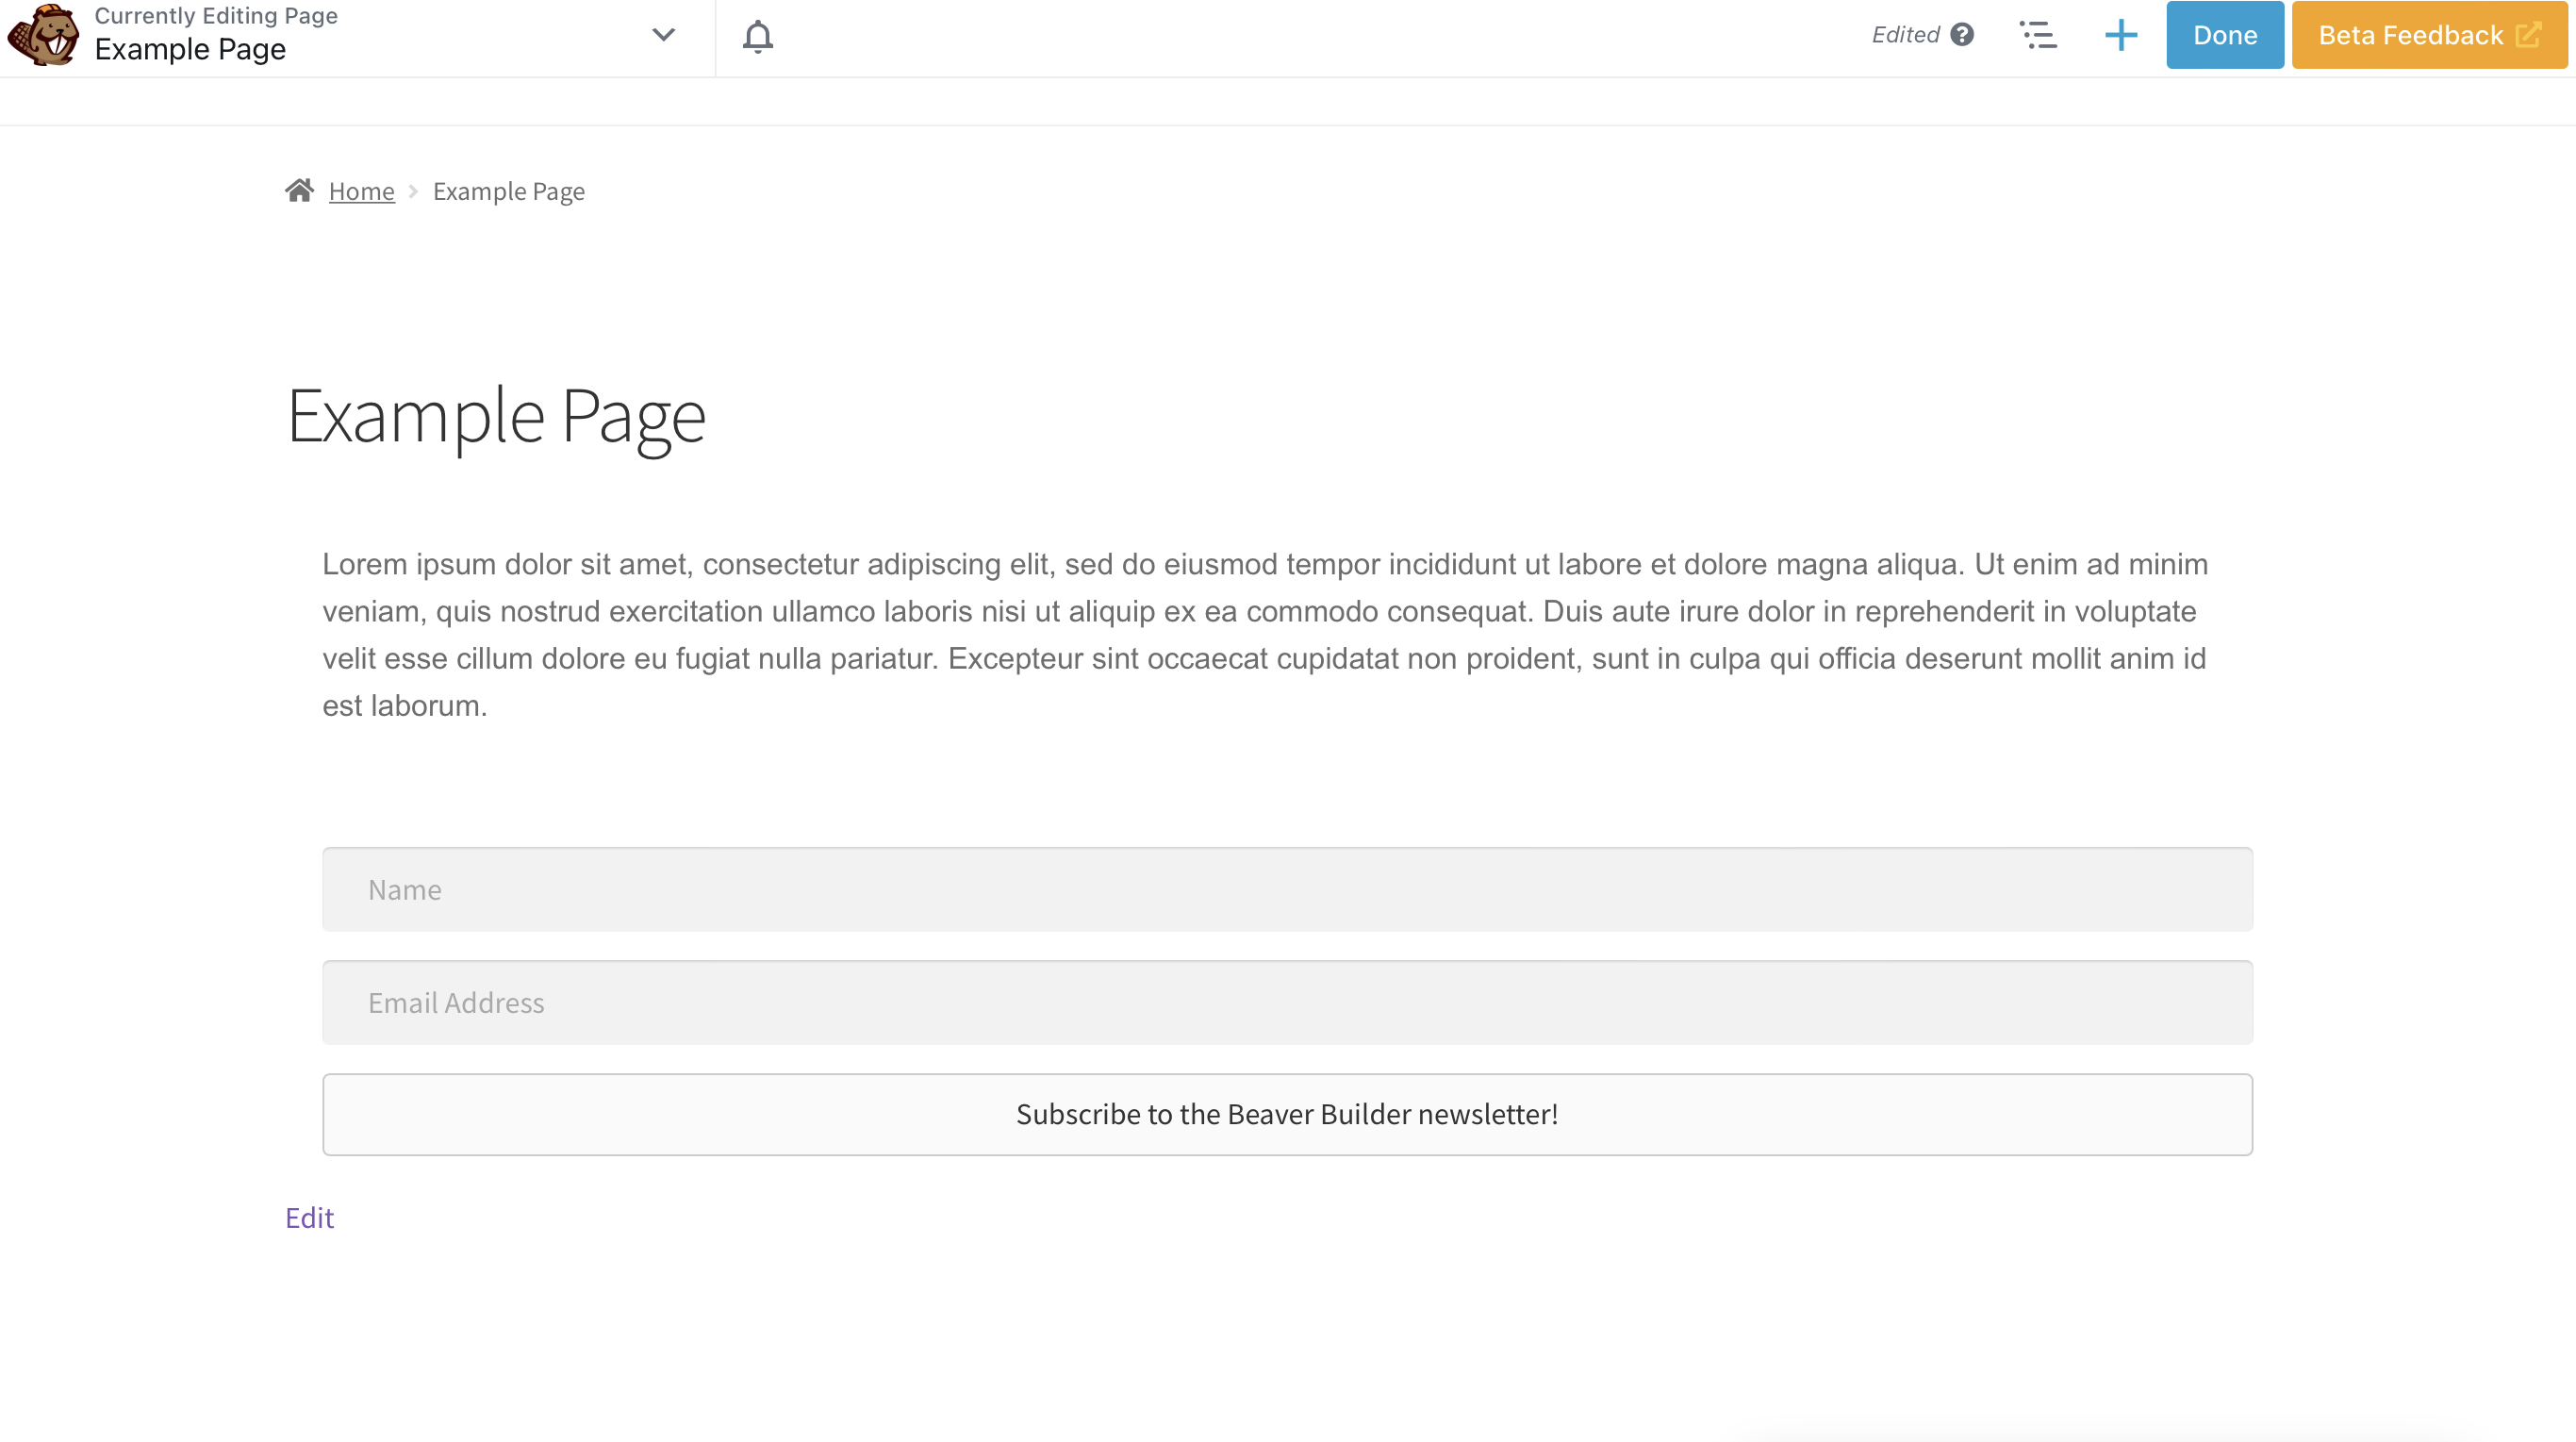This screenshot has height=1442, width=2576.
Task: Click the help question mark beside Edited
Action: click(x=1962, y=35)
